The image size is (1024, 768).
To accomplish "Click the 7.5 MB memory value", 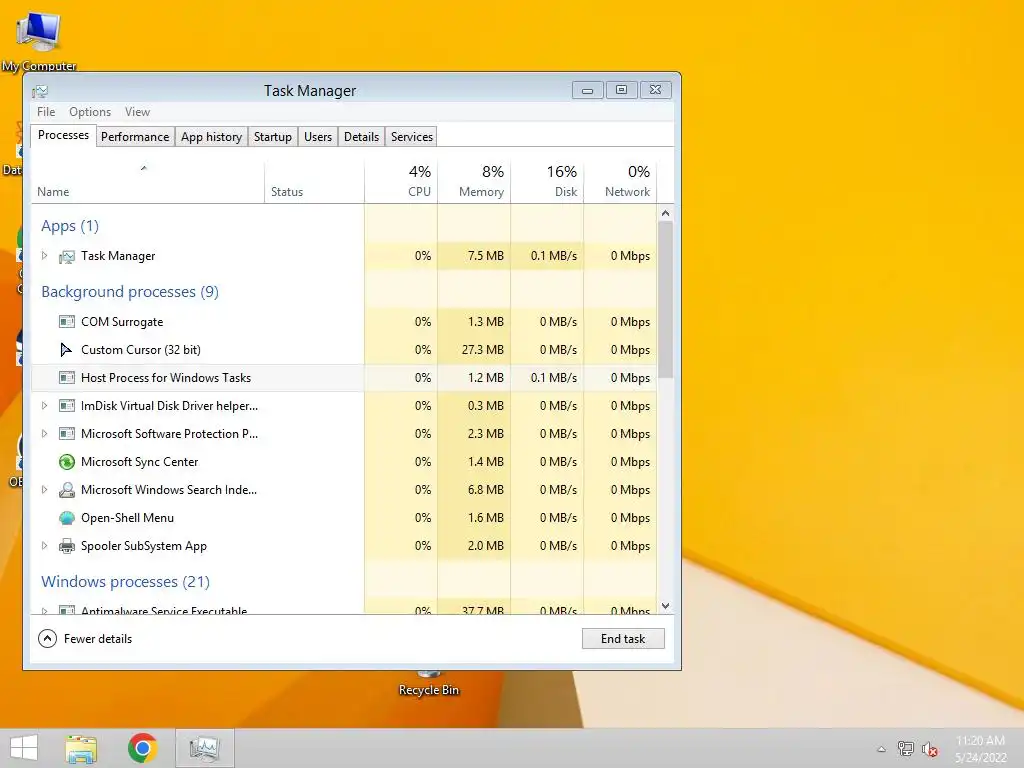I will pyautogui.click(x=486, y=256).
